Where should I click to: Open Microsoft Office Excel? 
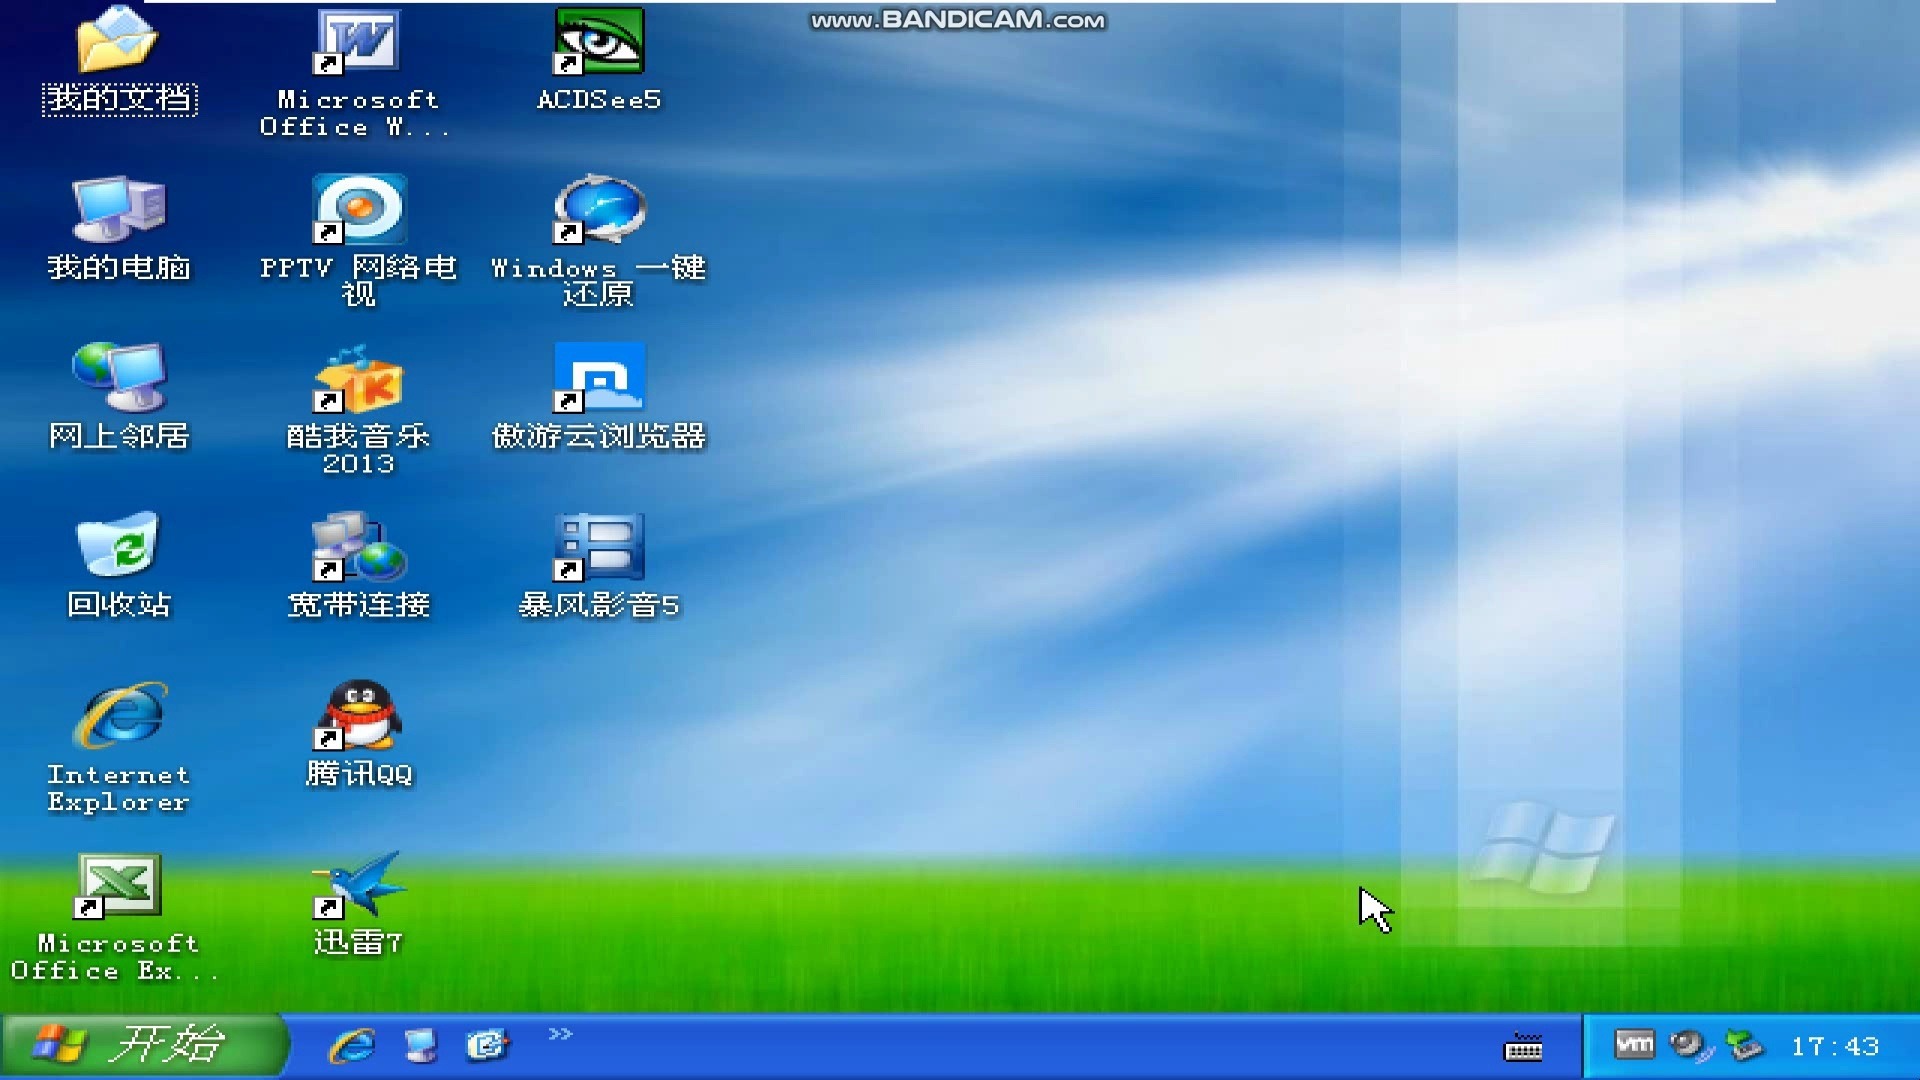pyautogui.click(x=118, y=888)
